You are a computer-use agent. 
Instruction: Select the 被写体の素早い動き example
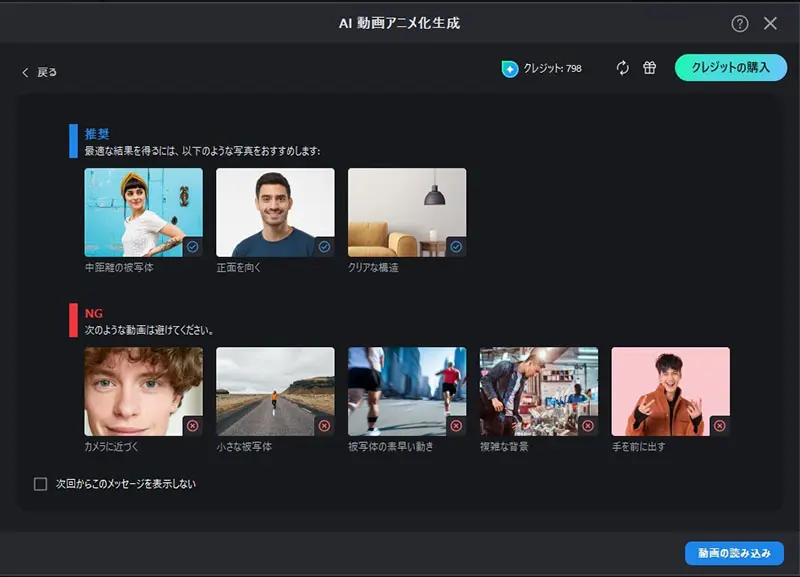coord(406,390)
